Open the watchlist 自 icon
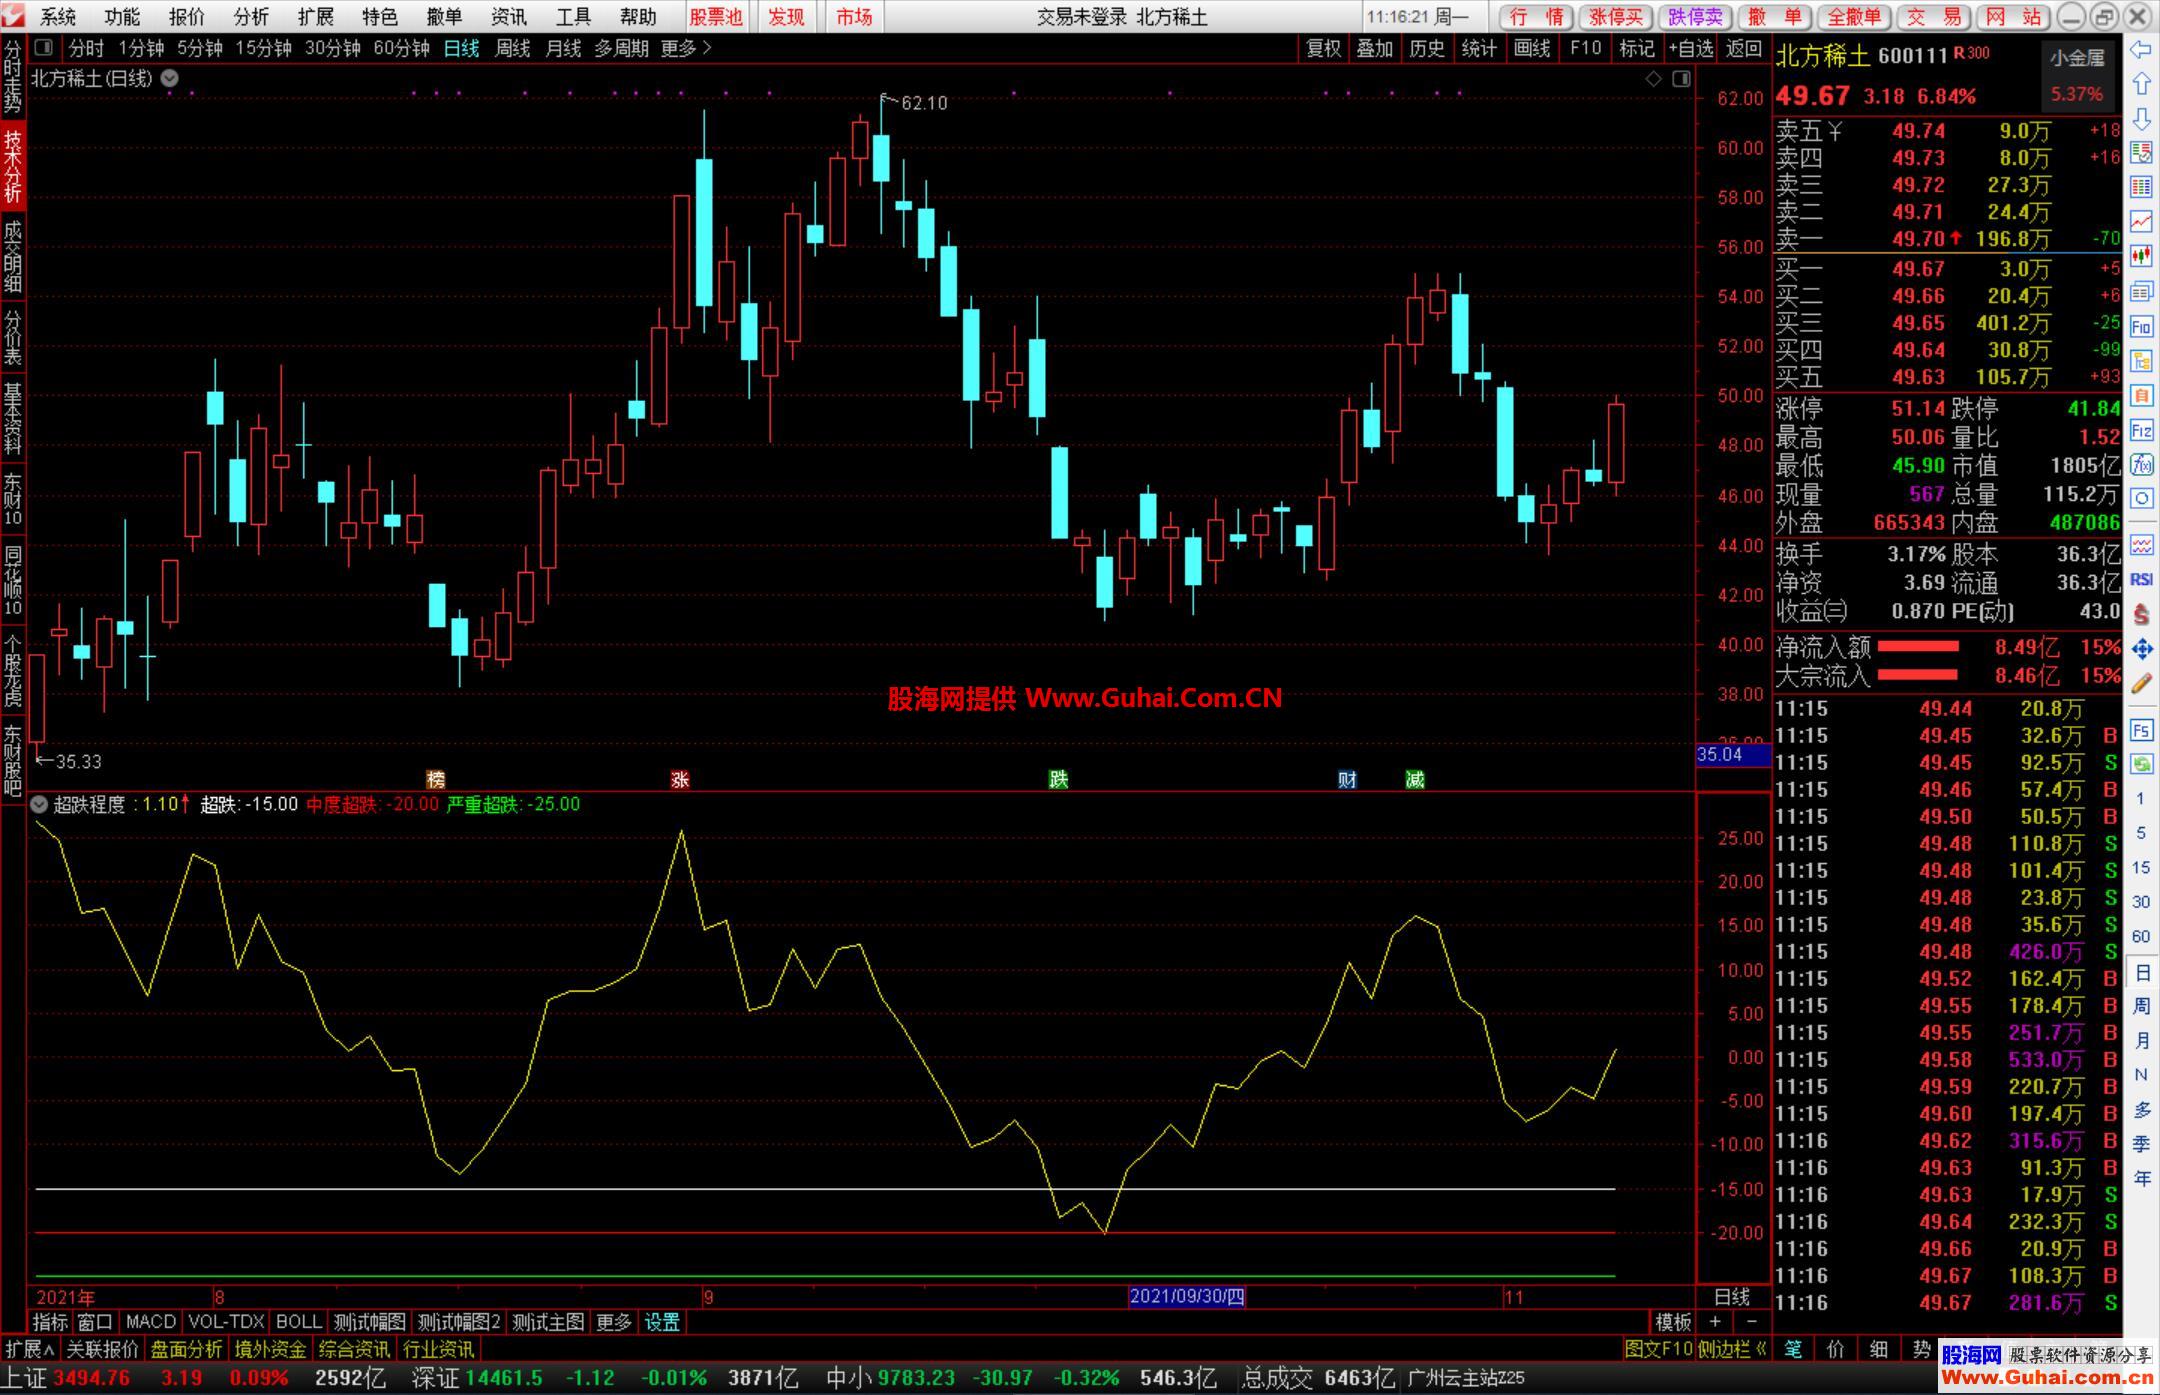Image resolution: width=2160 pixels, height=1395 pixels. click(x=2141, y=395)
